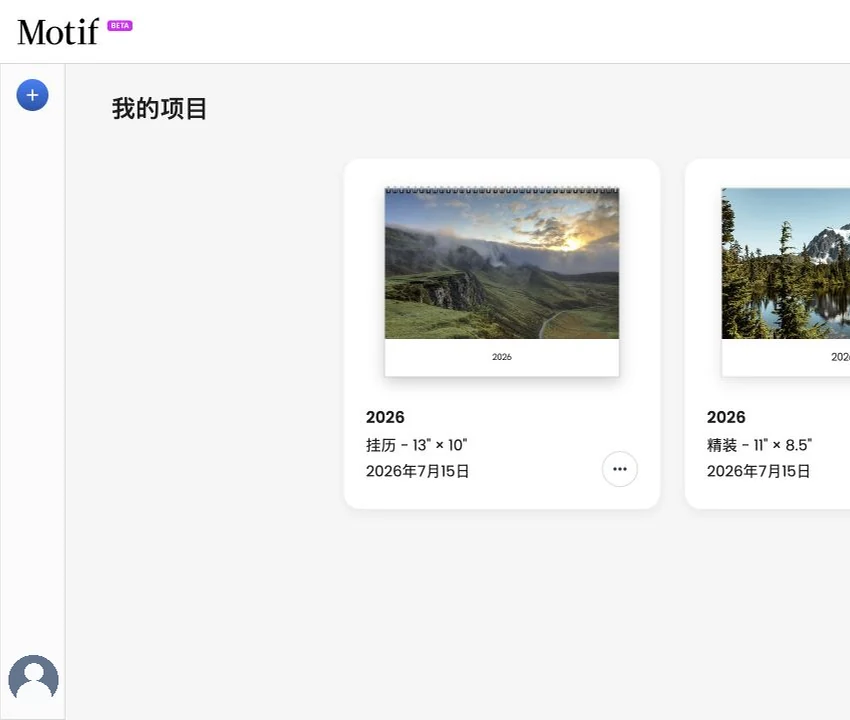Click the purple BETA badge
This screenshot has width=850, height=720.
pyautogui.click(x=120, y=25)
